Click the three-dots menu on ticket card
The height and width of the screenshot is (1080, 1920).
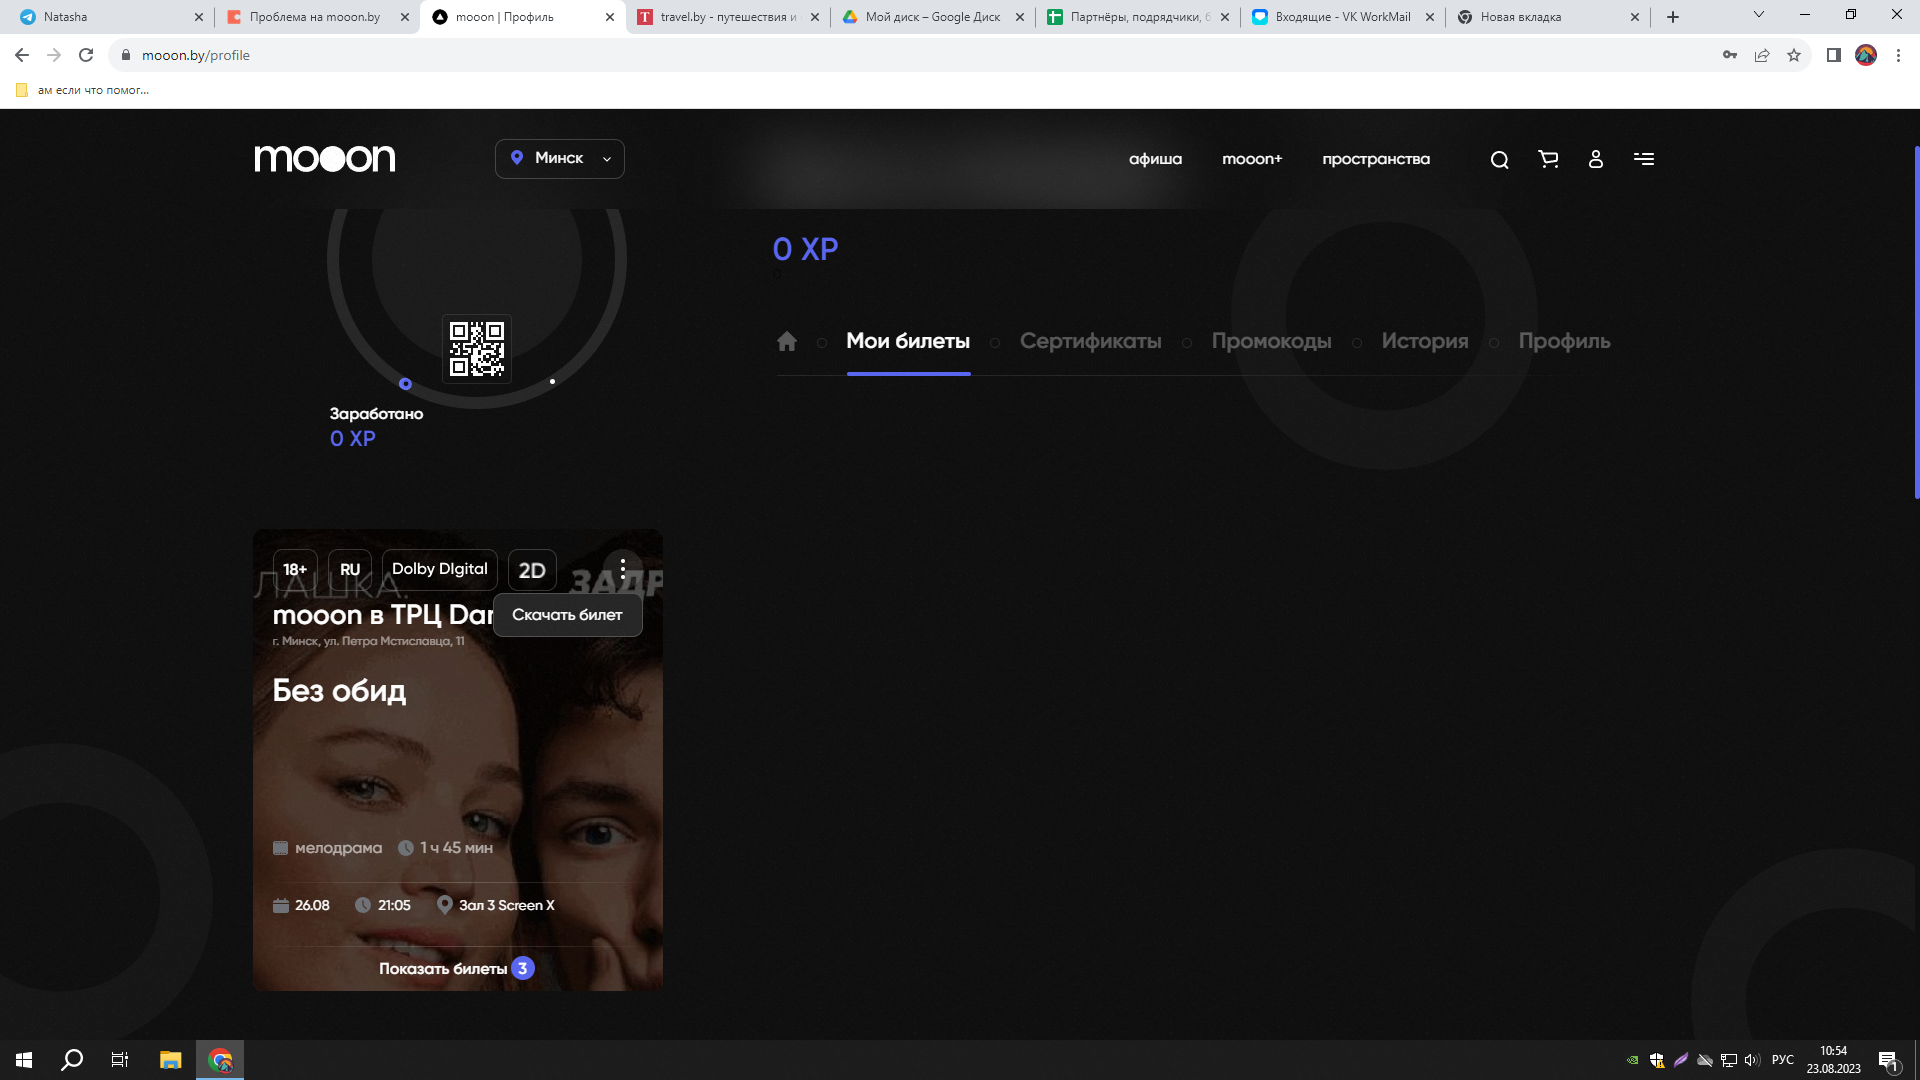(622, 569)
